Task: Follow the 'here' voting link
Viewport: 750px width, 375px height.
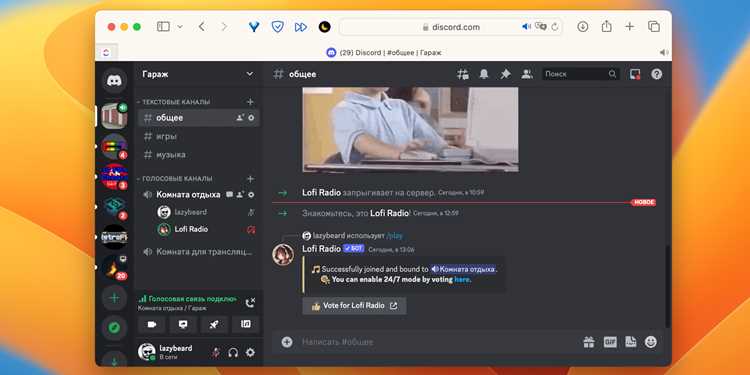Action: [x=462, y=279]
